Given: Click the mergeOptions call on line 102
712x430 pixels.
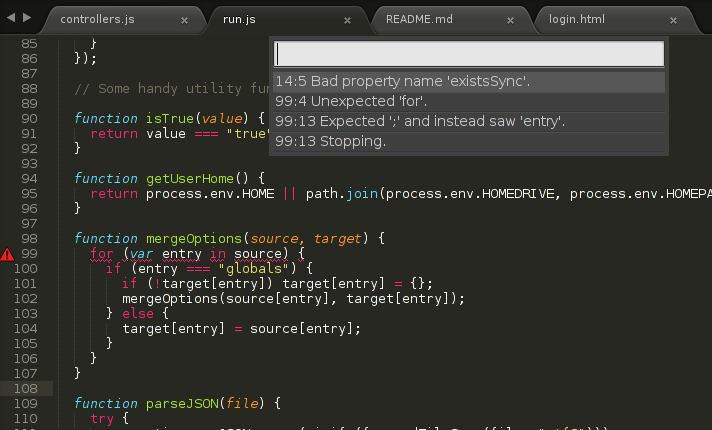Looking at the screenshot, I should (170, 299).
